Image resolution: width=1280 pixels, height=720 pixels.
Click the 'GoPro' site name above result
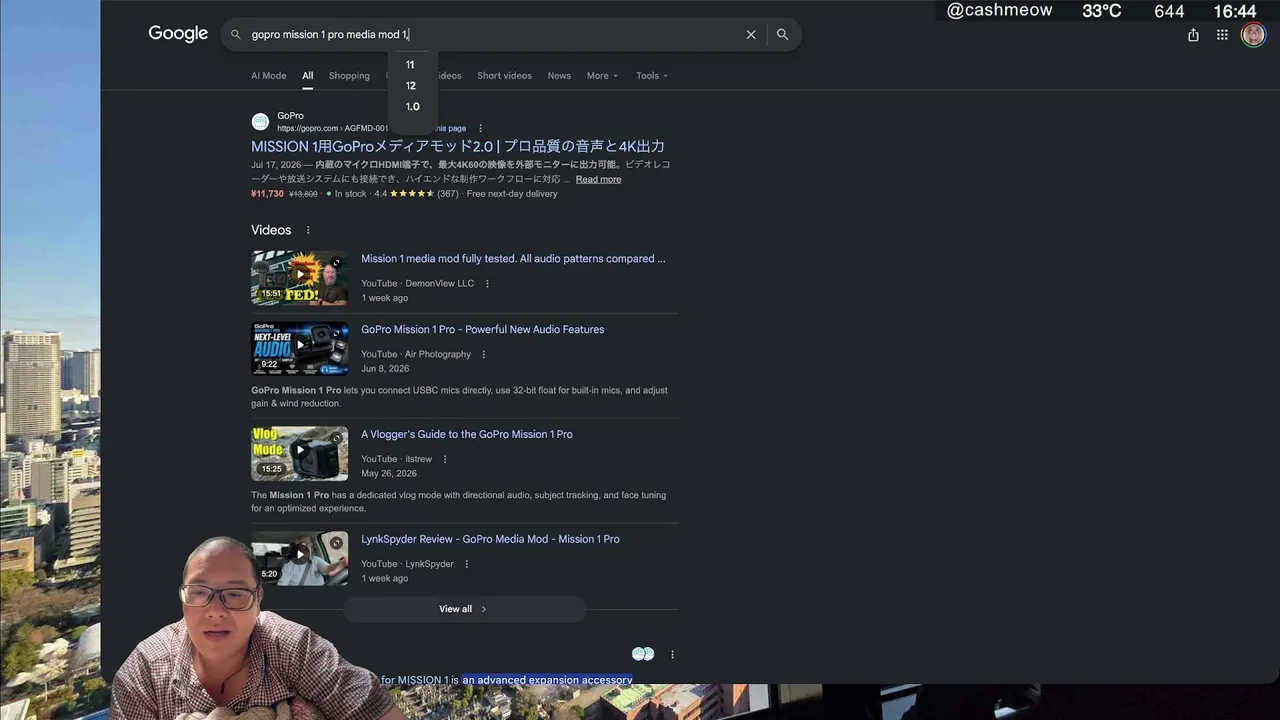point(290,116)
